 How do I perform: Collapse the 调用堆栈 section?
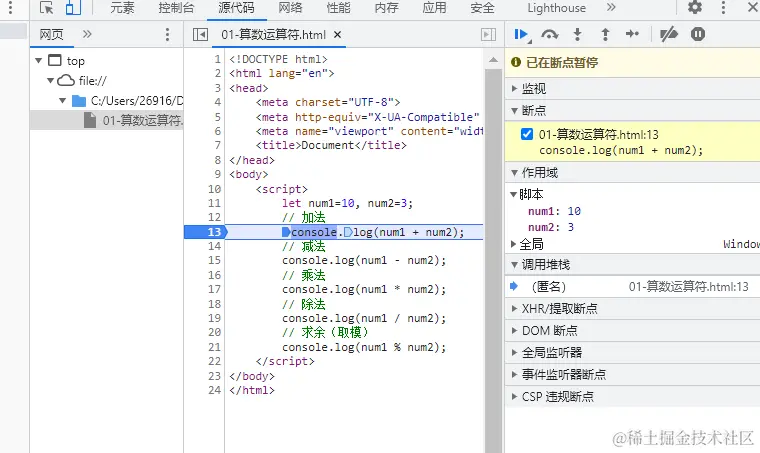[632, 265]
